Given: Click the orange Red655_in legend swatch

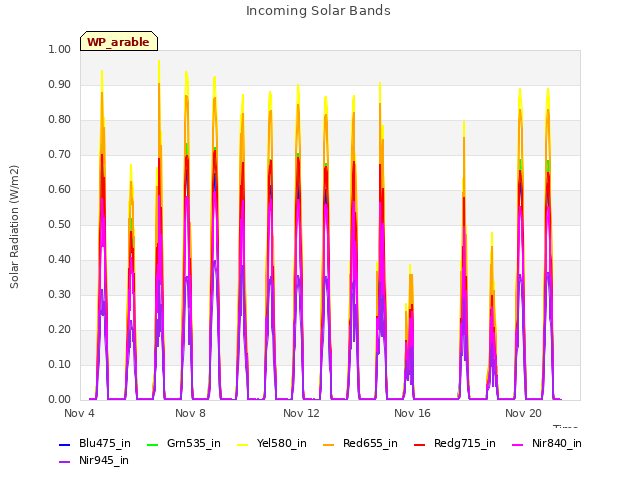Looking at the screenshot, I should 329,444.
